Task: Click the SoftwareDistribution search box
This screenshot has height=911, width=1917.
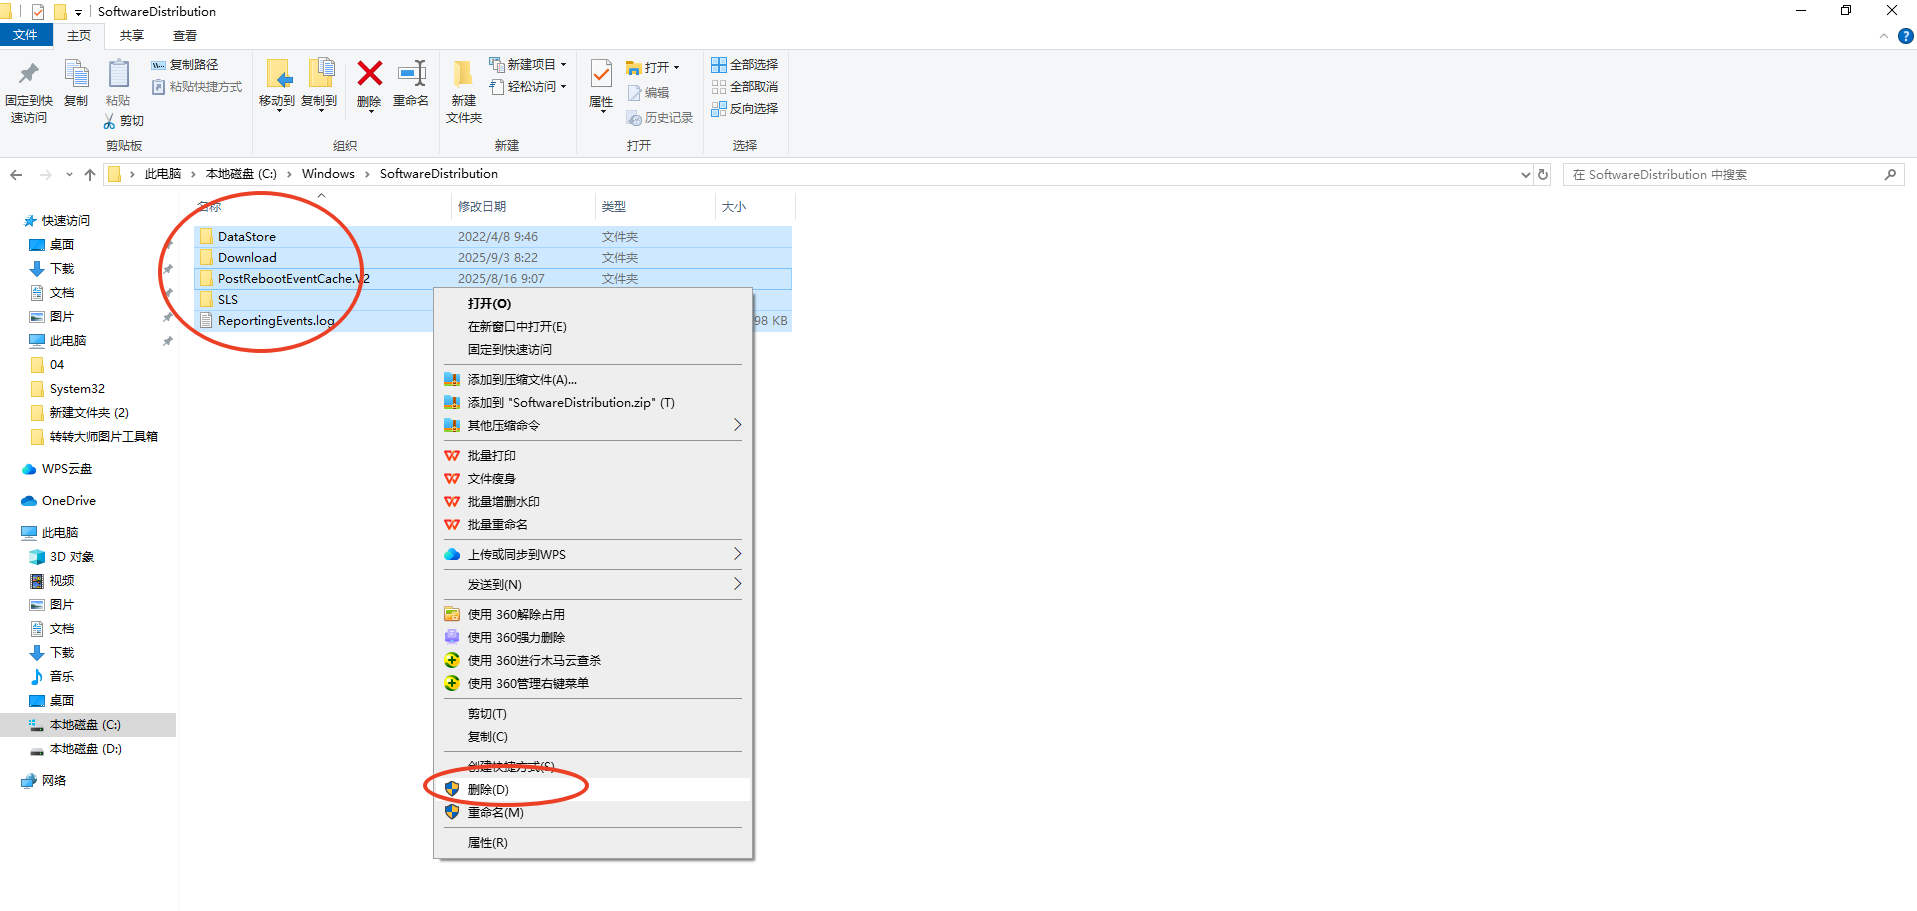Action: (x=1724, y=174)
